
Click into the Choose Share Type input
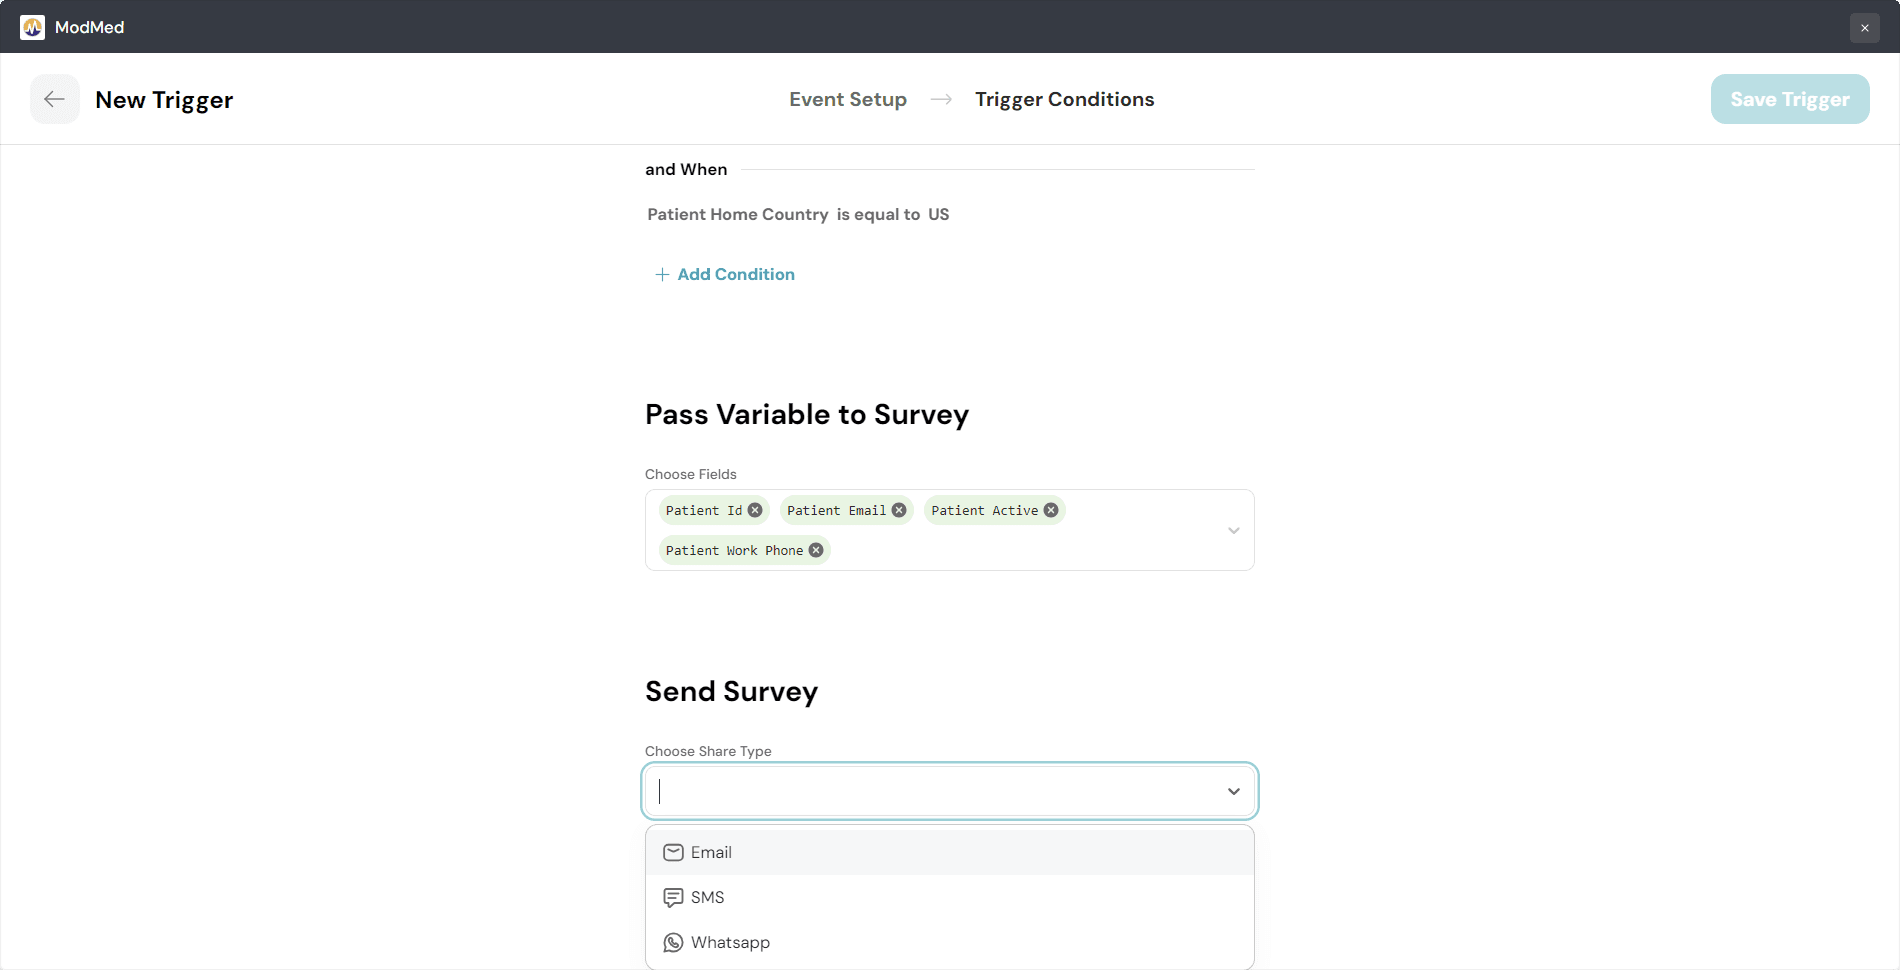tap(930, 791)
